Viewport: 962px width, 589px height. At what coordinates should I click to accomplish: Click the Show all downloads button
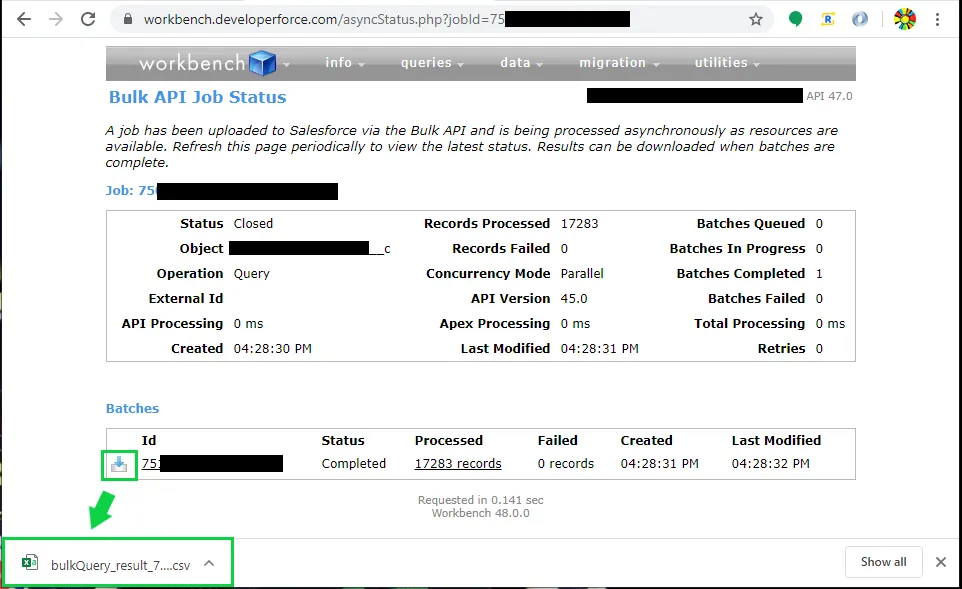883,562
